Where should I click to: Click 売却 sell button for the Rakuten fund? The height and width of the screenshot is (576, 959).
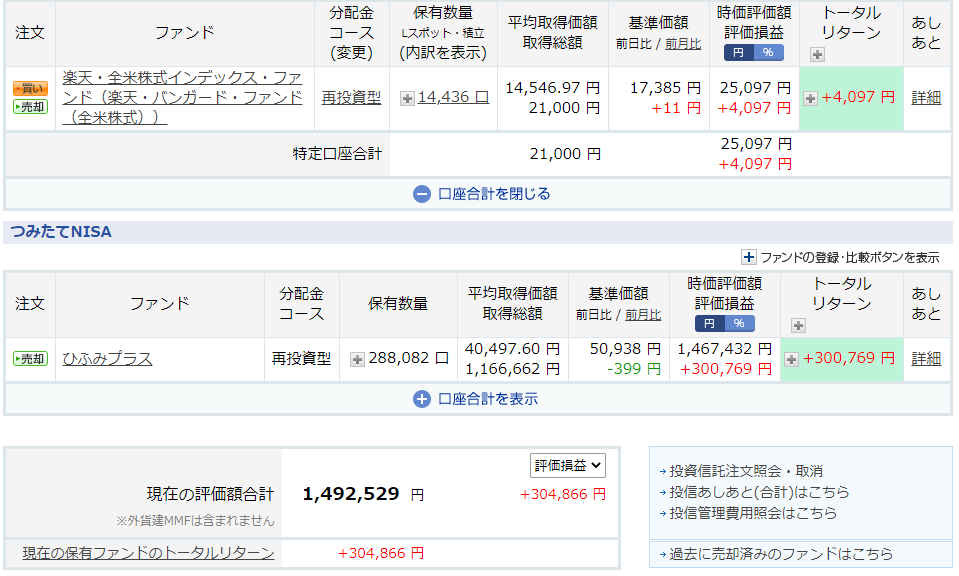[x=28, y=107]
